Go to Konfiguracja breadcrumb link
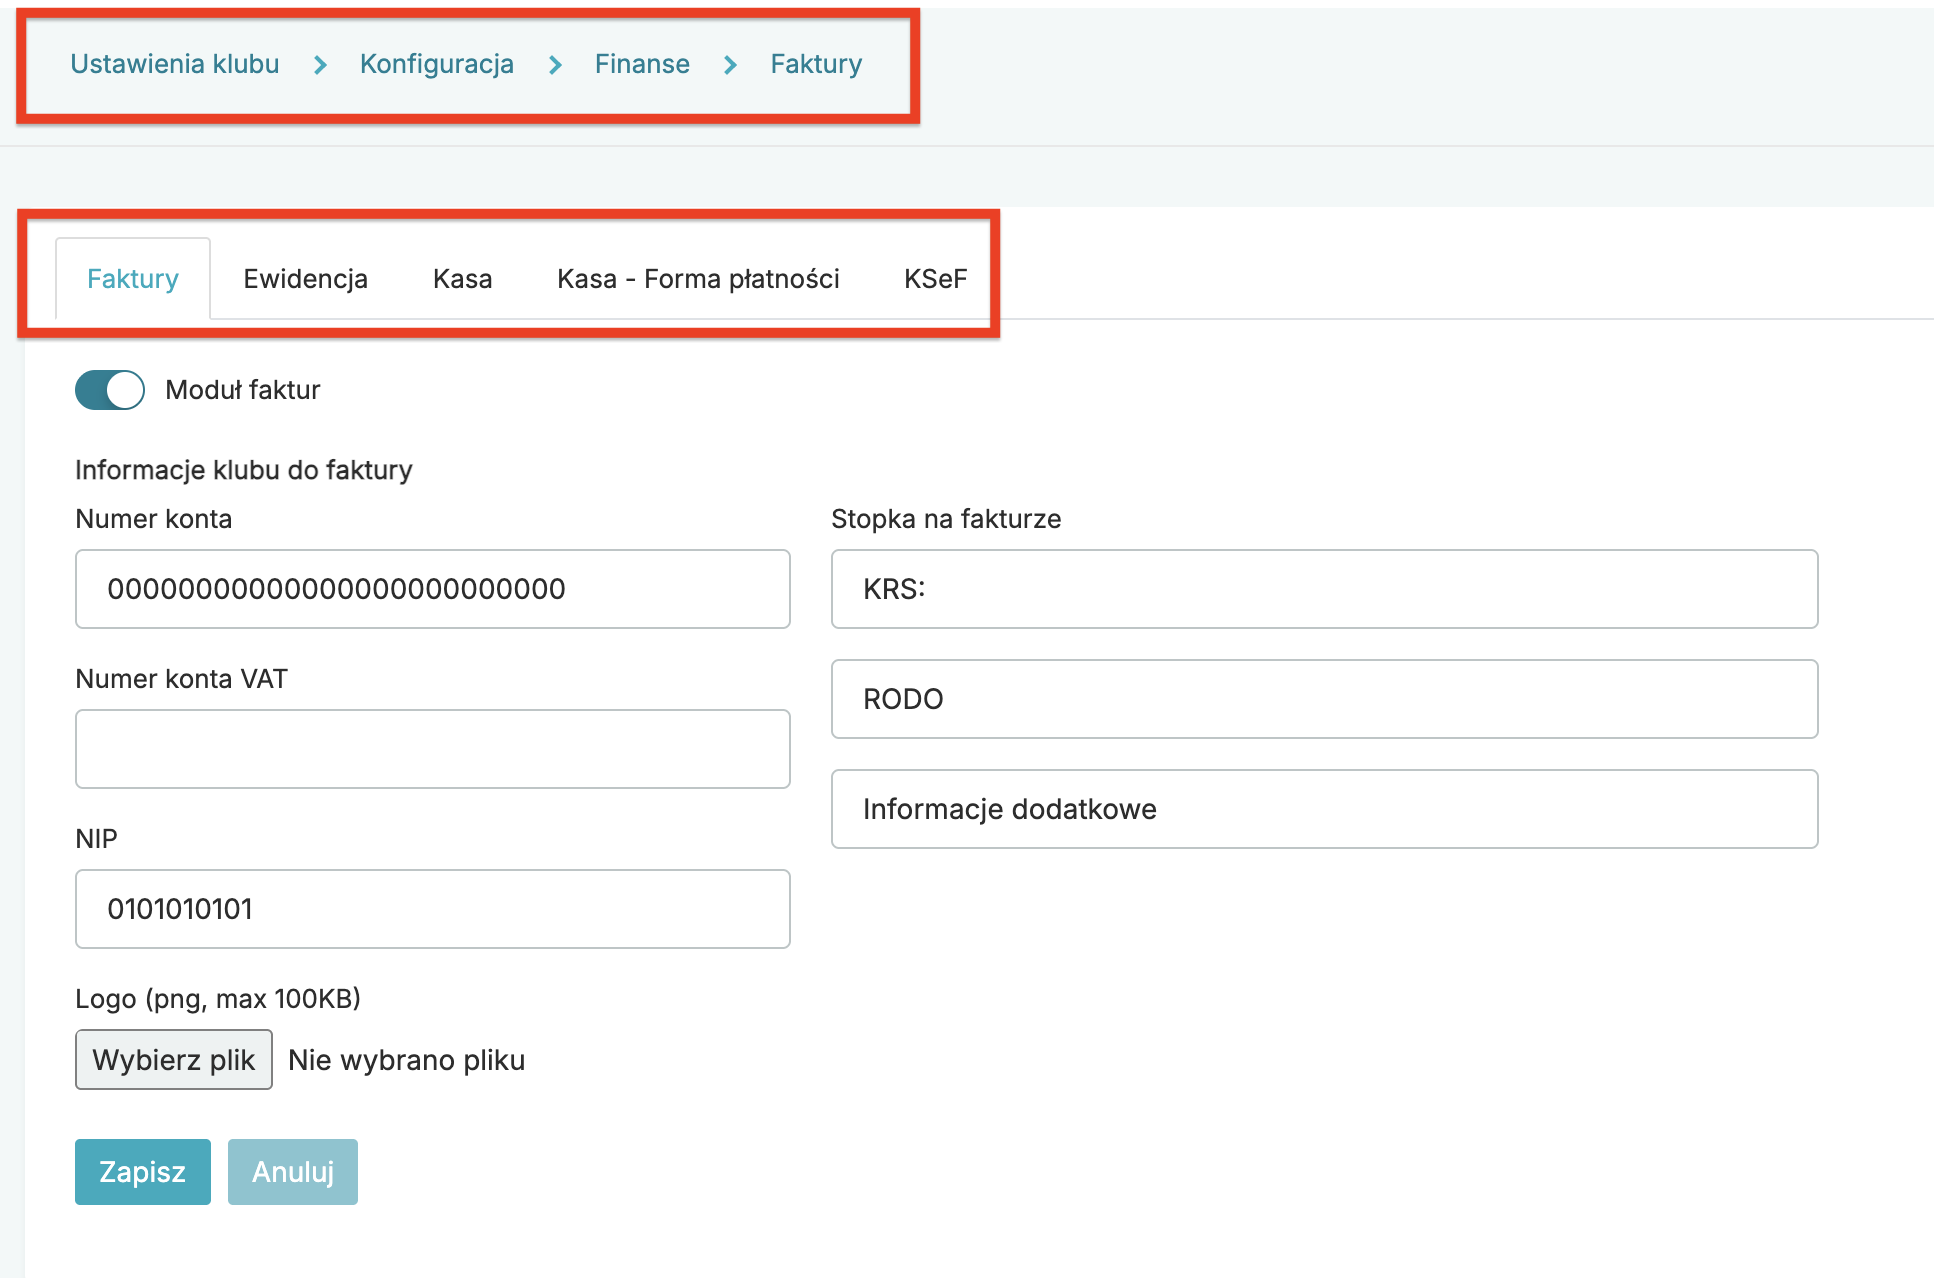The height and width of the screenshot is (1278, 1934). click(436, 64)
